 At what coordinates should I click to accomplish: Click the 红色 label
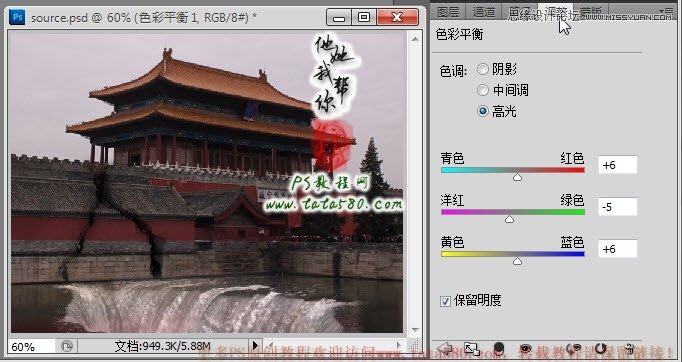[x=572, y=158]
